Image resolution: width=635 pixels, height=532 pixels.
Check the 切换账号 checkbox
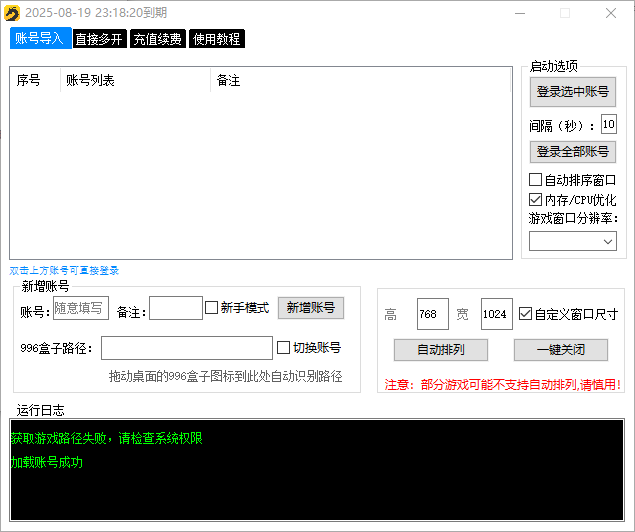(x=283, y=348)
